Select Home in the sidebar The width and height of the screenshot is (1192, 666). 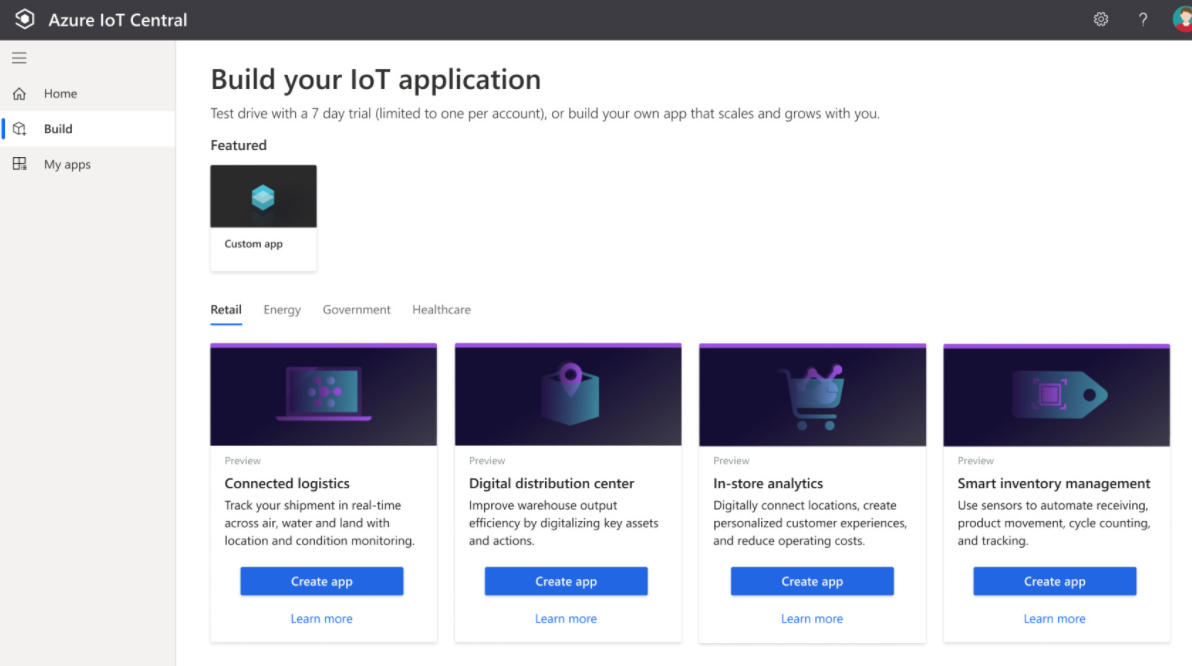(60, 93)
